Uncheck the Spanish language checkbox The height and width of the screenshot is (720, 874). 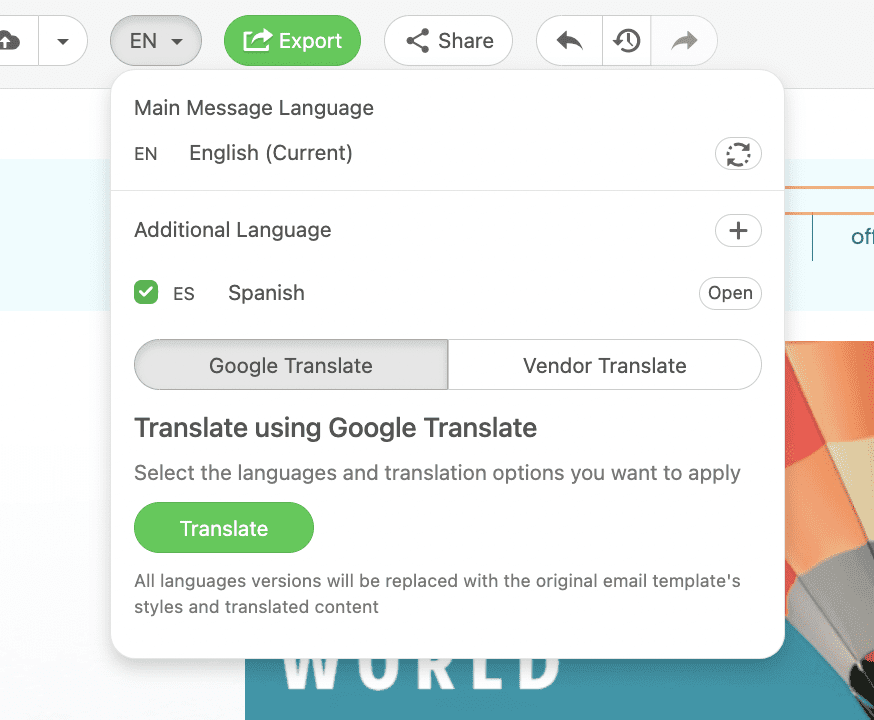[x=146, y=292]
